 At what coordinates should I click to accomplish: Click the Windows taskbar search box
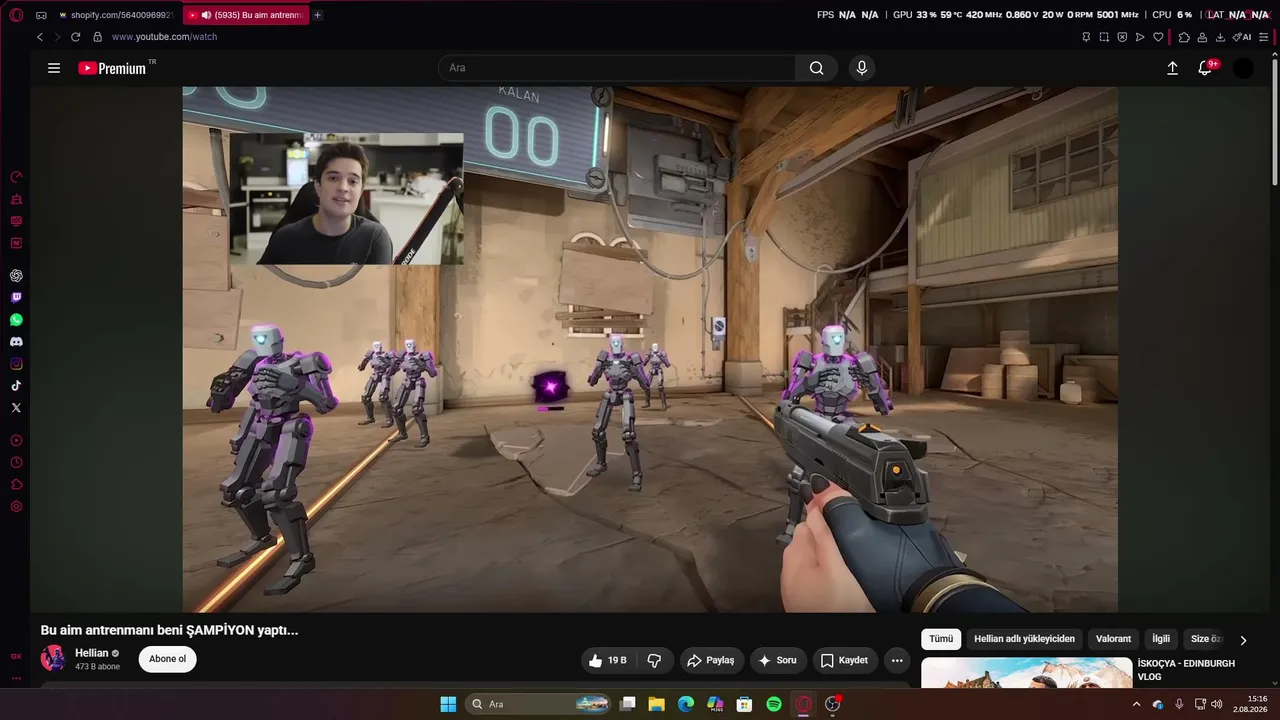pyautogui.click(x=538, y=704)
